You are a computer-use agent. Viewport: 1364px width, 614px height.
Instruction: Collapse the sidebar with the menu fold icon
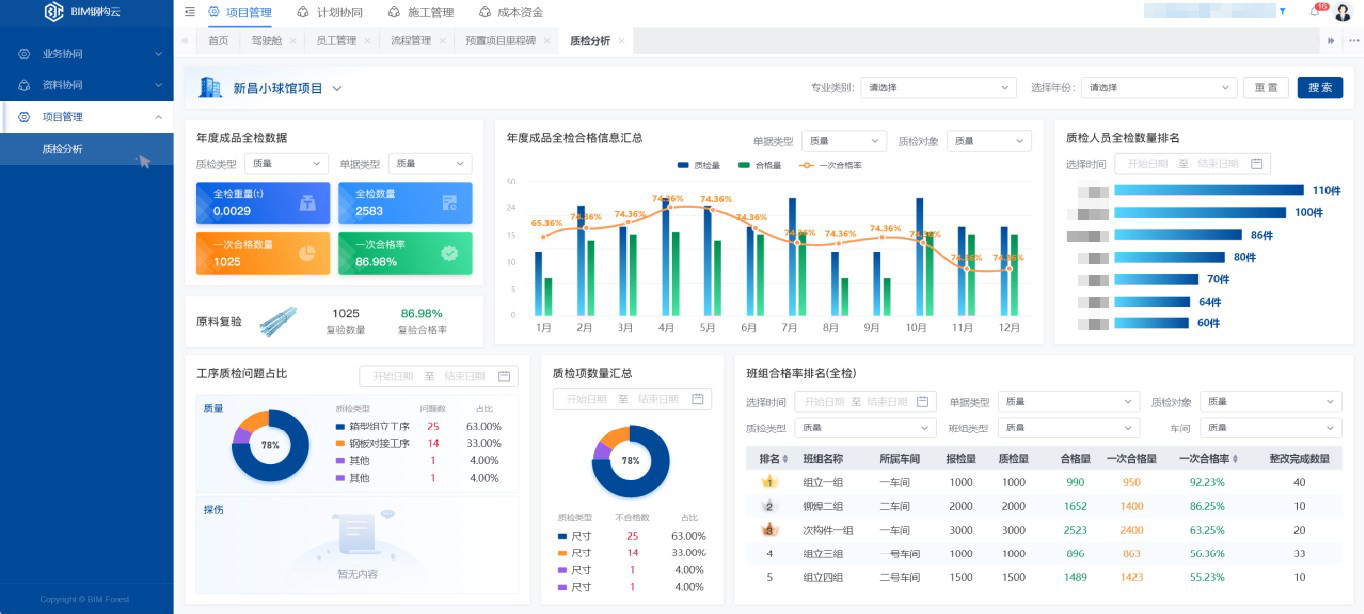click(190, 12)
